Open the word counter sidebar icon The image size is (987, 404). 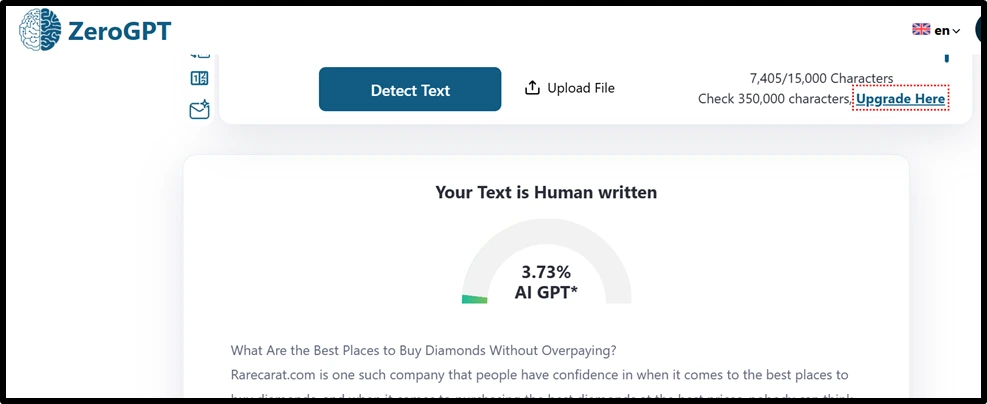coord(199,79)
